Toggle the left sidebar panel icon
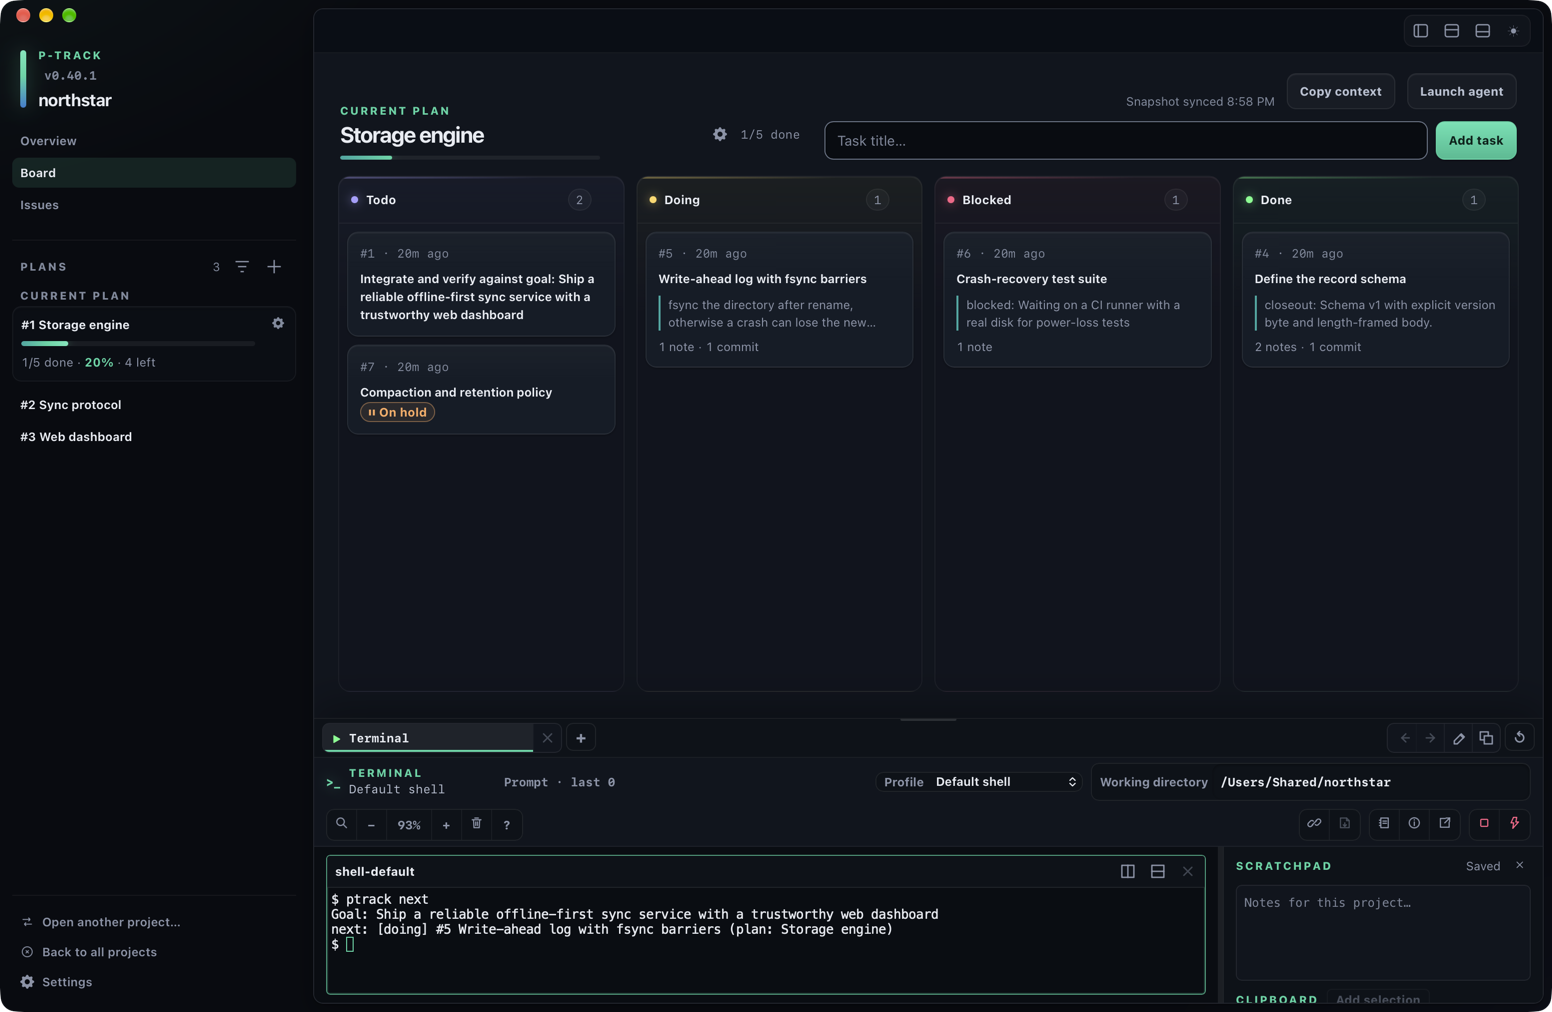The width and height of the screenshot is (1552, 1012). point(1421,31)
